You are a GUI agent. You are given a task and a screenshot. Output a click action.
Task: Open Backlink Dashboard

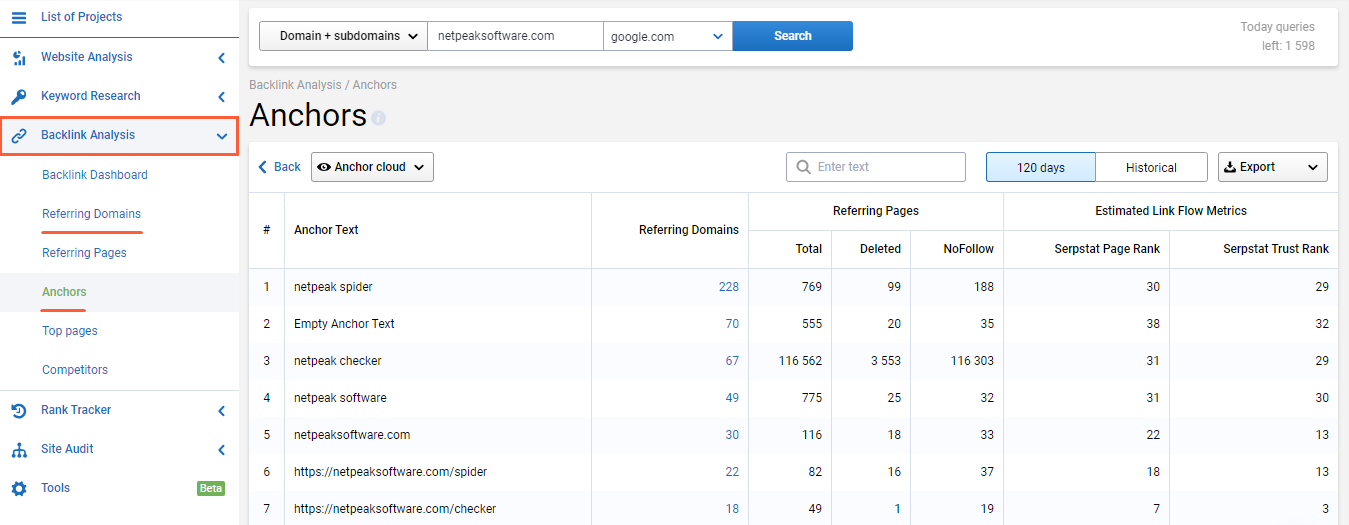pyautogui.click(x=95, y=175)
